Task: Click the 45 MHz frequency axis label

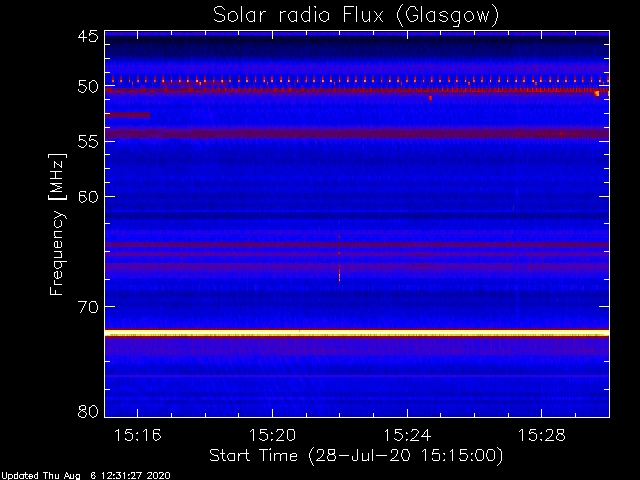Action: pyautogui.click(x=88, y=36)
